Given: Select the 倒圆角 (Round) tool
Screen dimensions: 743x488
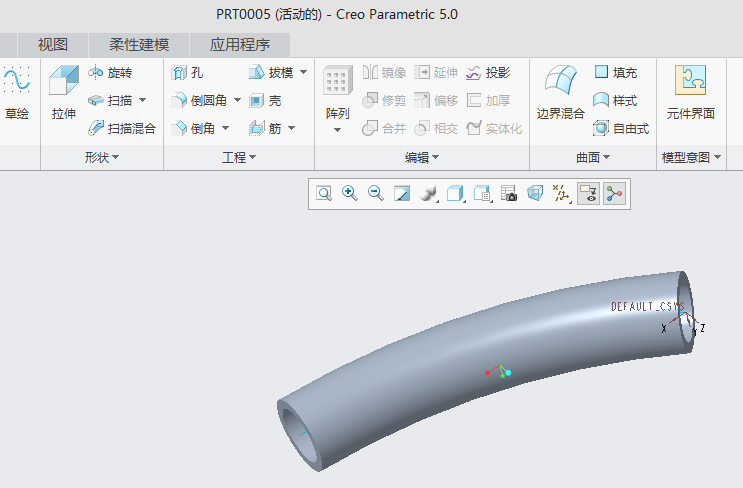Looking at the screenshot, I should click(200, 100).
